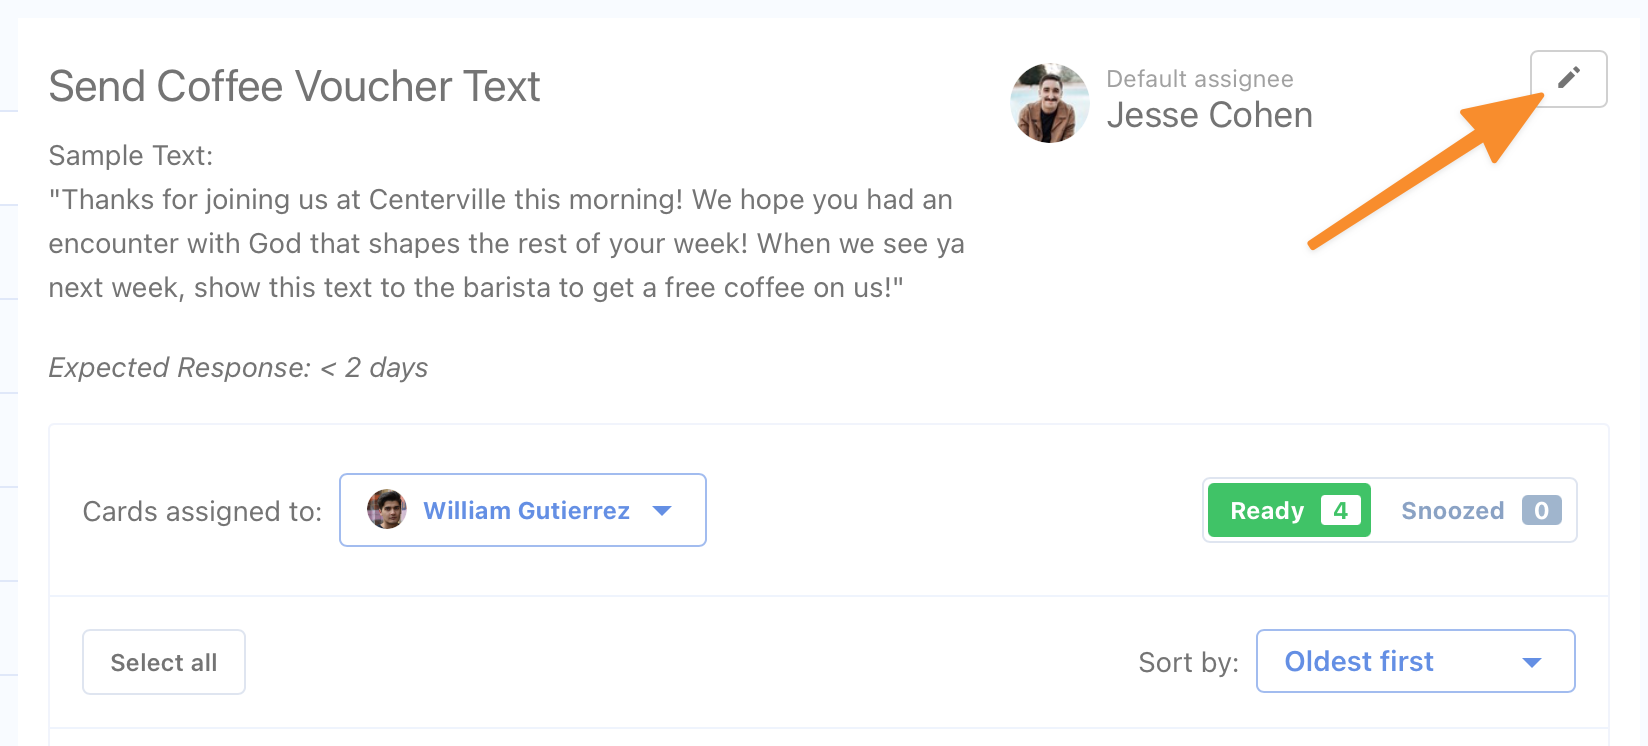Click the Jesse Cohen assignee name
This screenshot has width=1648, height=746.
pos(1209,115)
